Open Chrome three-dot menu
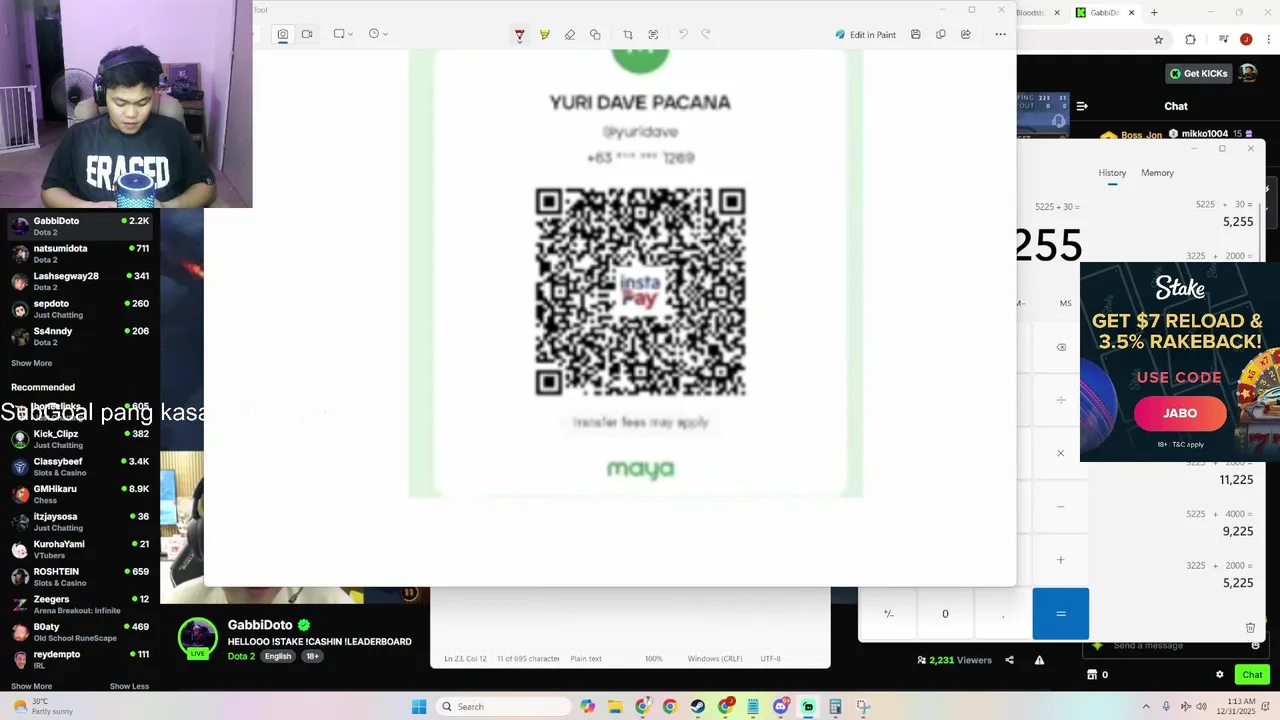This screenshot has height=720, width=1280. click(1268, 40)
